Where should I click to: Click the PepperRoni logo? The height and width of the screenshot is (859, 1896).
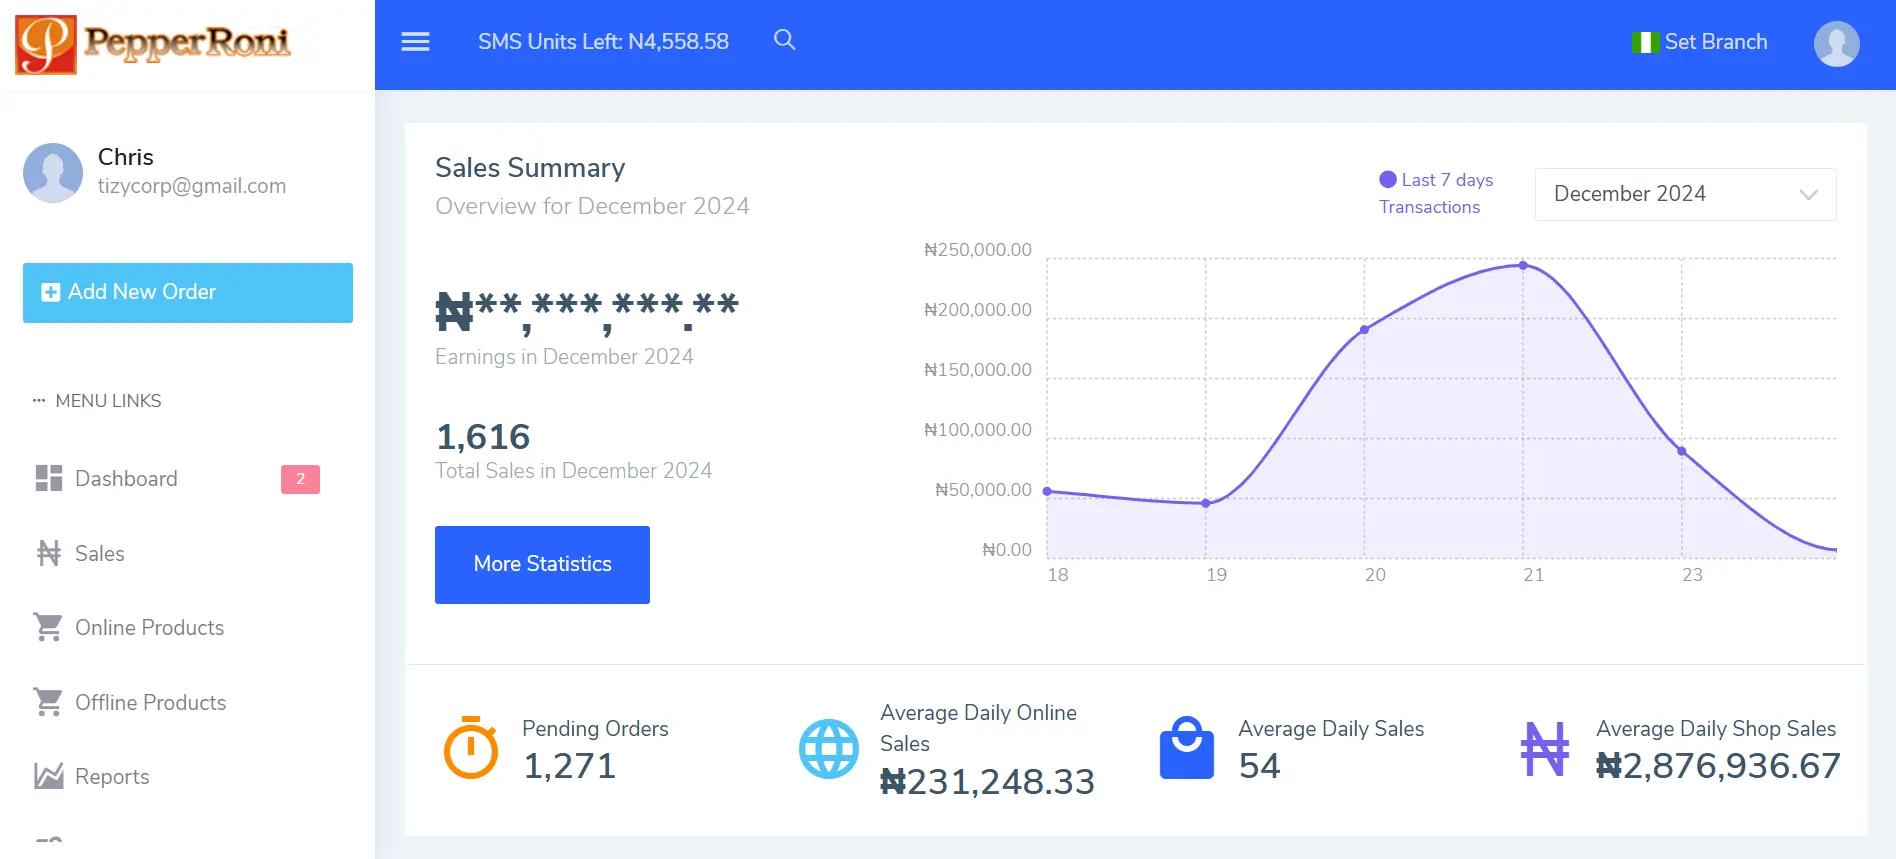point(153,44)
